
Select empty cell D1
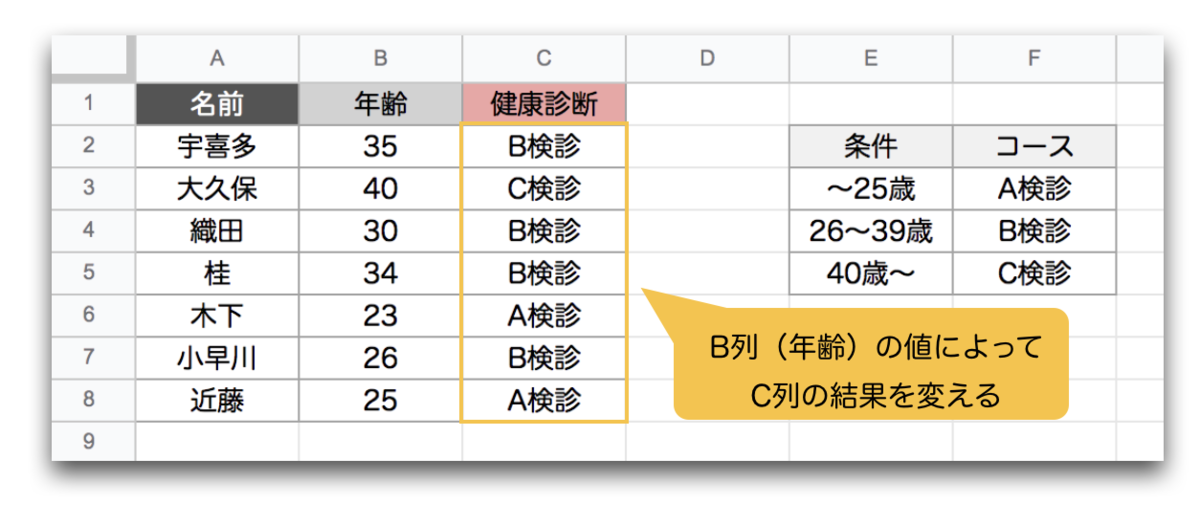pyautogui.click(x=708, y=103)
